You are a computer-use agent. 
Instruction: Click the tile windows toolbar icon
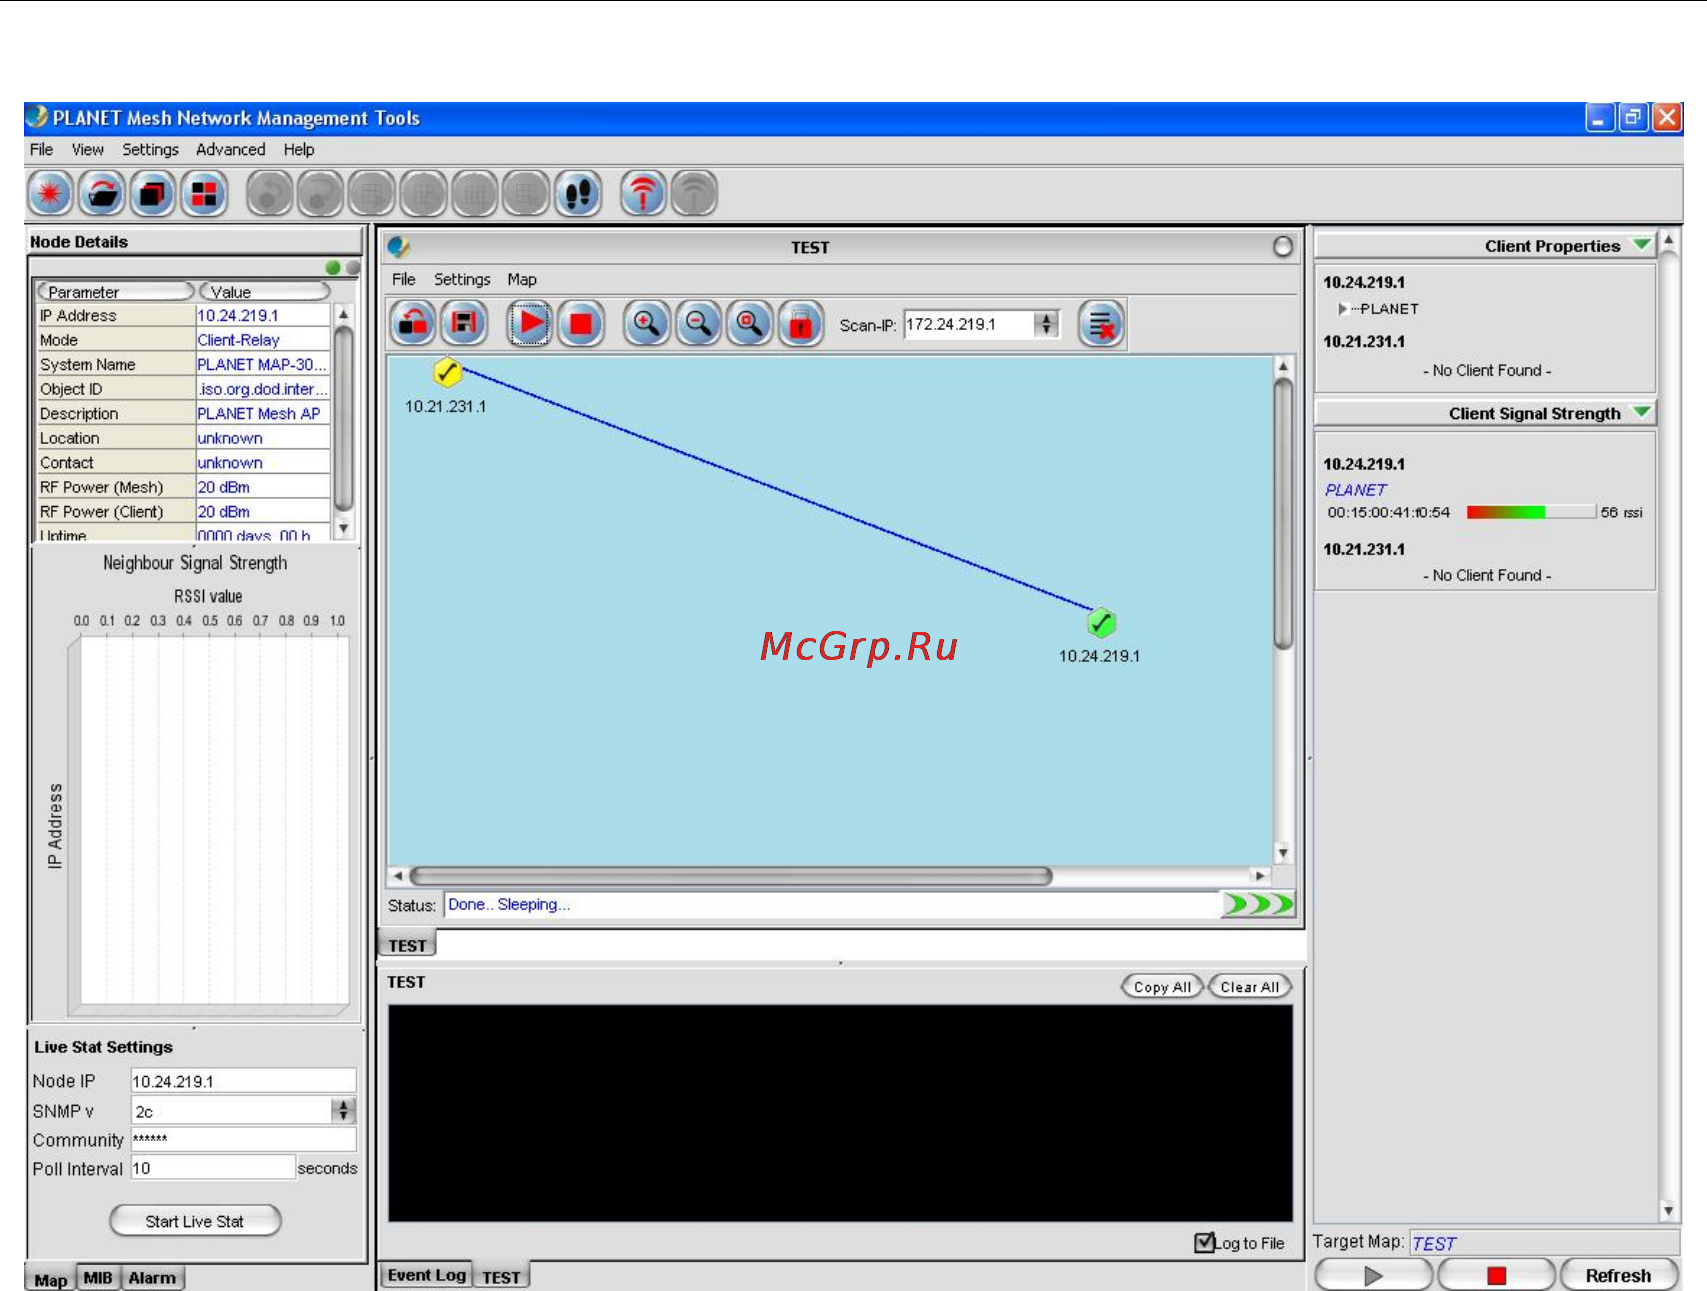point(204,193)
